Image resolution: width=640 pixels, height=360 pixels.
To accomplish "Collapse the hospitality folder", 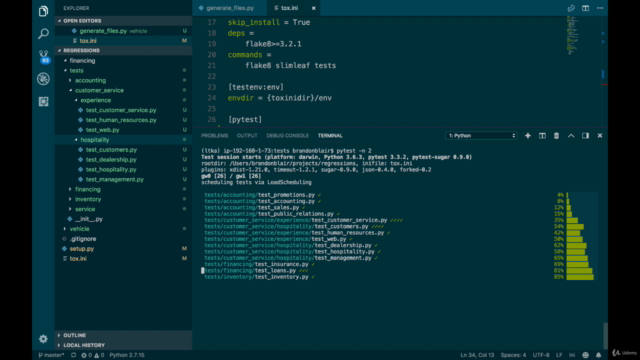I will [123, 140].
